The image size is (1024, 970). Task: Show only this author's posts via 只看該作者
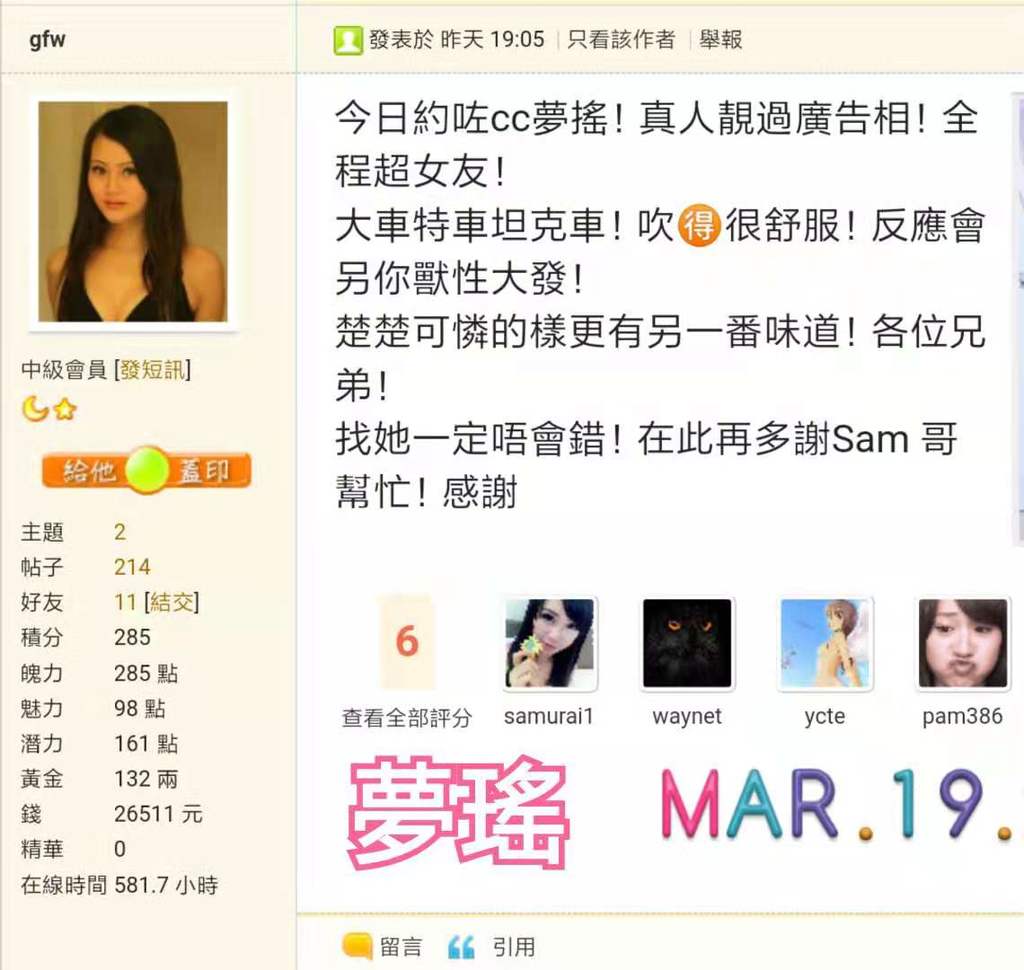[x=620, y=40]
